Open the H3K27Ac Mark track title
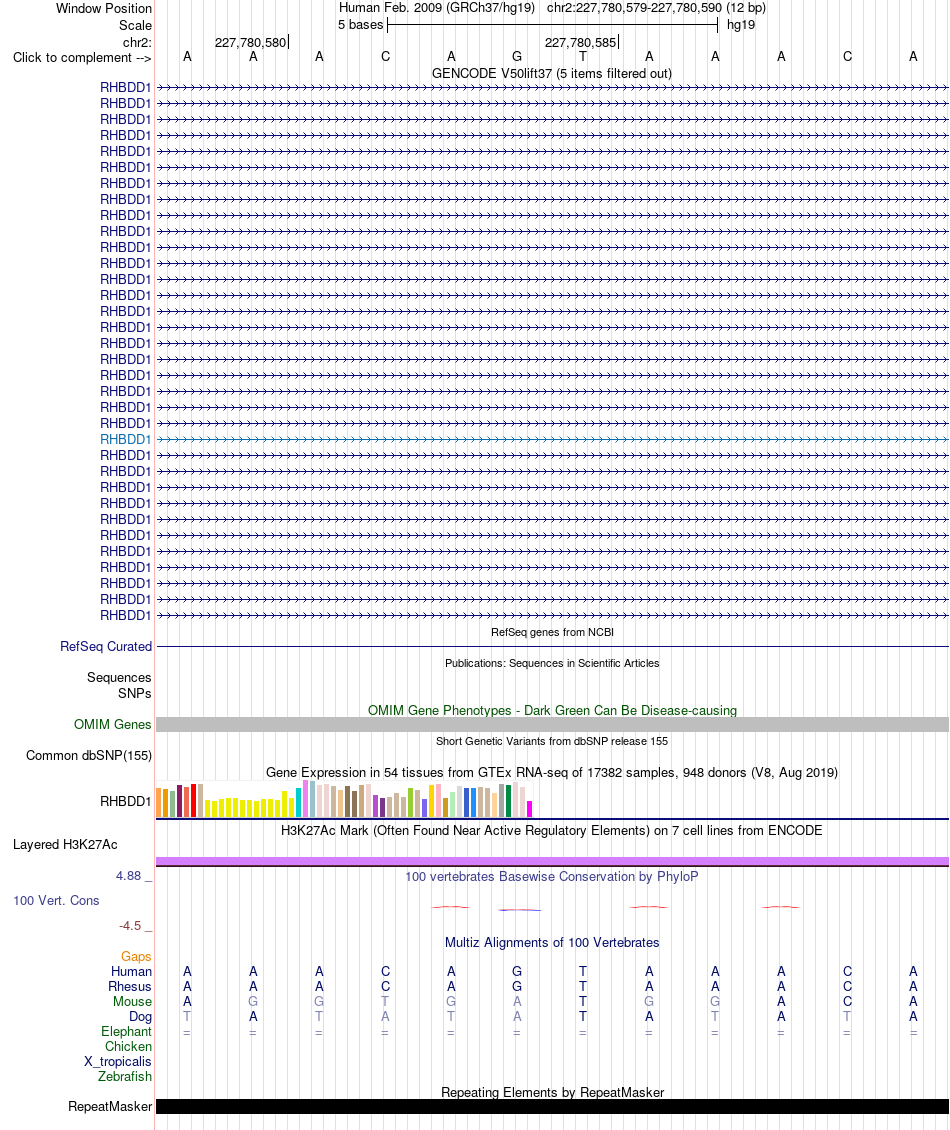The image size is (950, 1130). click(x=551, y=830)
